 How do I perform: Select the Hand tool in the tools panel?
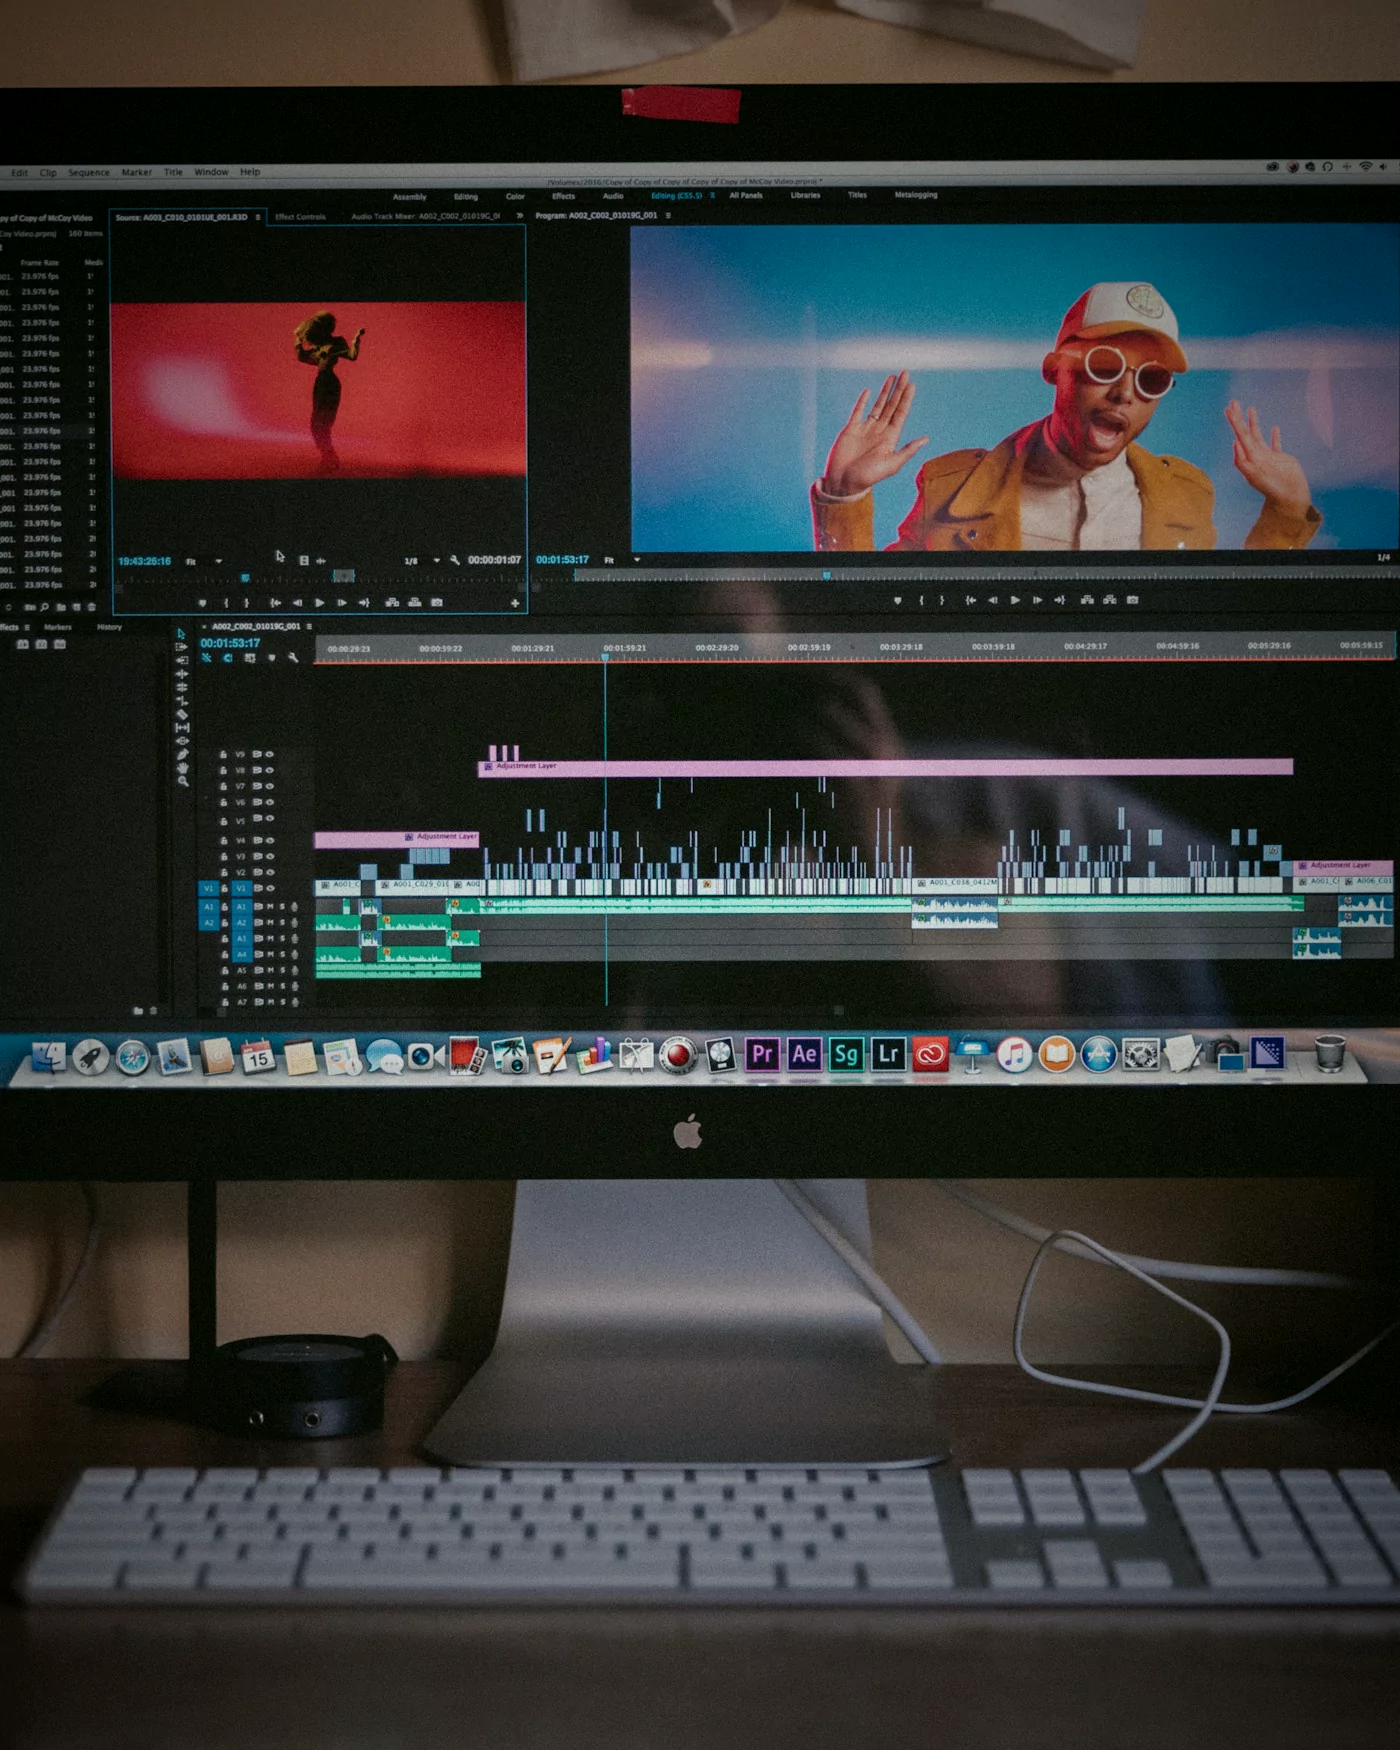click(182, 768)
